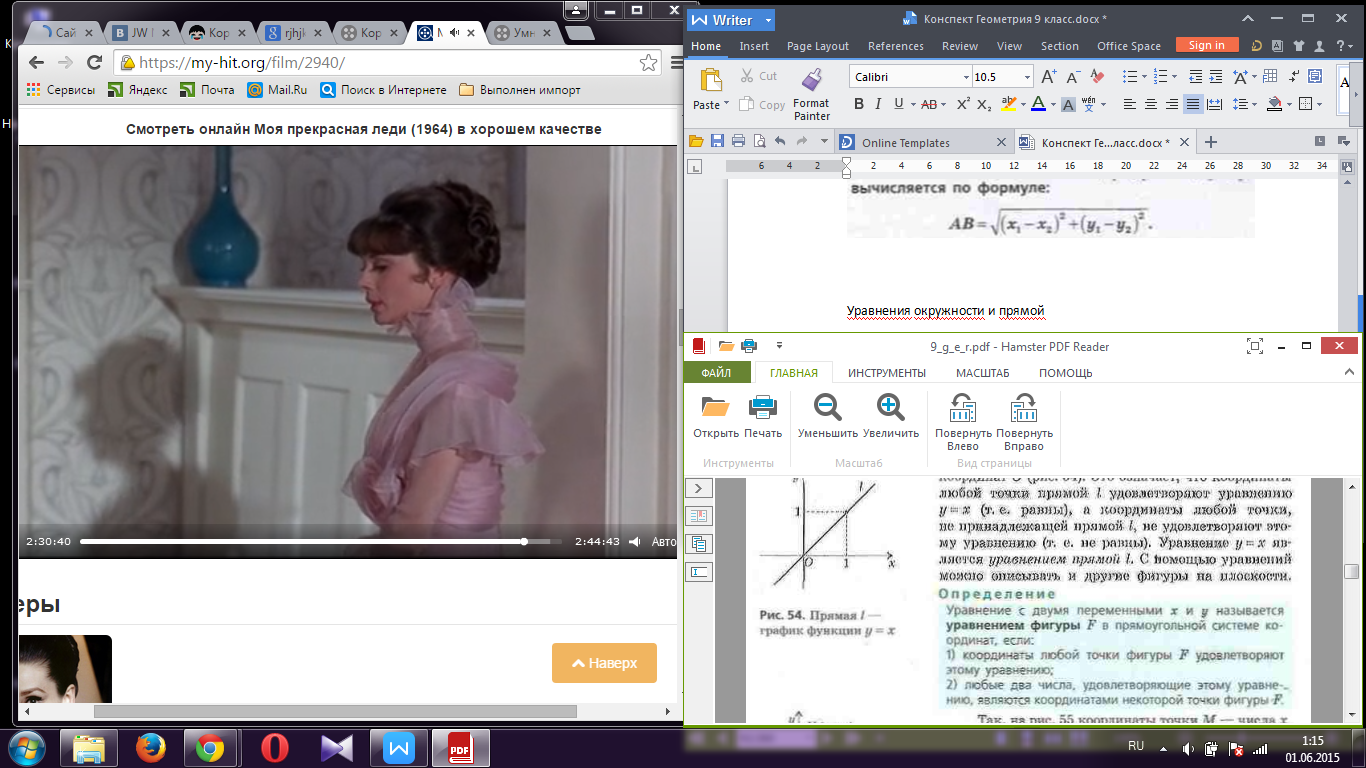
Task: Click Sign in button in Writer
Action: pos(1207,45)
